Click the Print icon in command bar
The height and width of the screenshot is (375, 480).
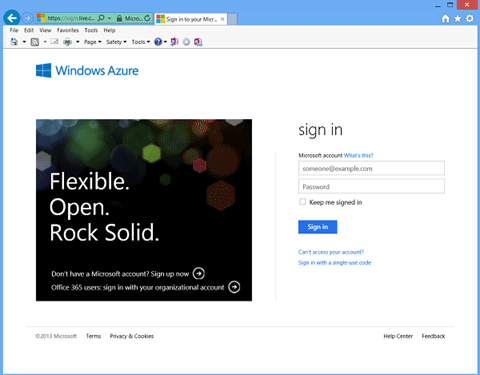coord(67,42)
